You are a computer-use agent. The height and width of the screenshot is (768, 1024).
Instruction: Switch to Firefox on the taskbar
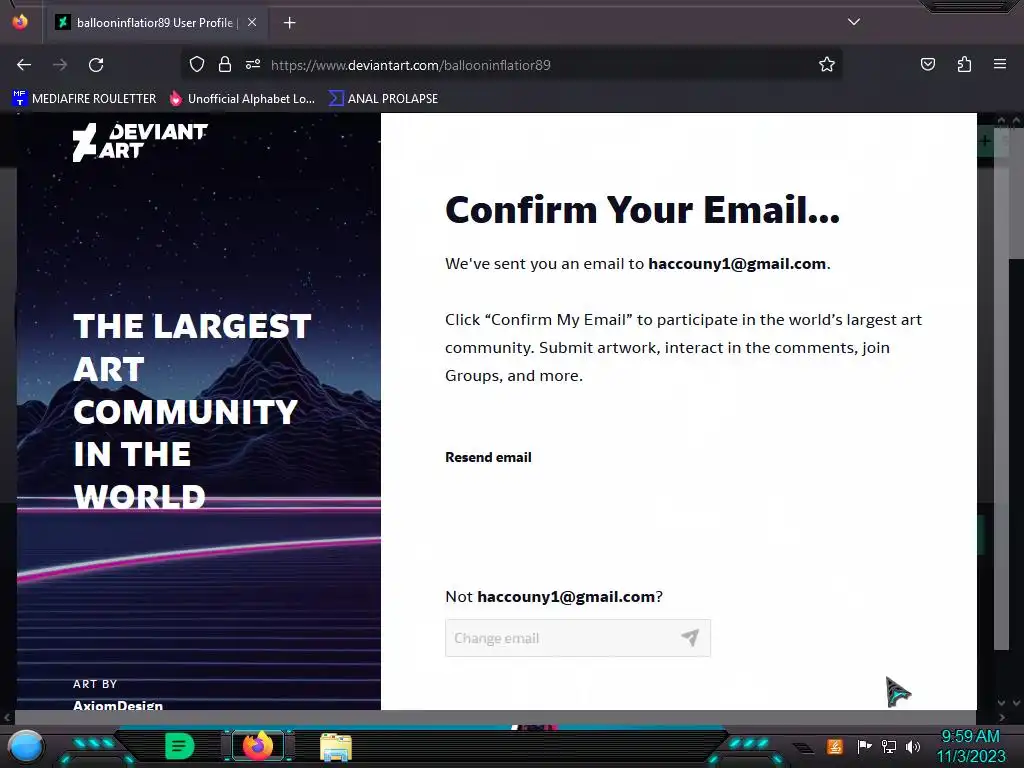258,745
